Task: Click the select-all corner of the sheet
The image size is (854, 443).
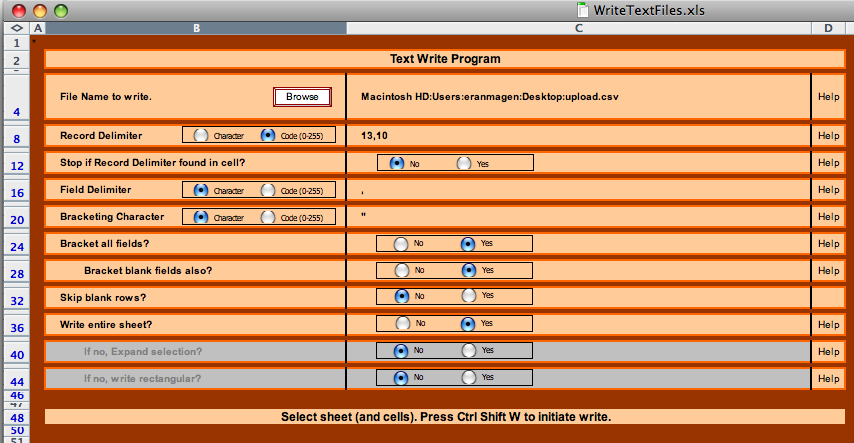Action: click(16, 28)
